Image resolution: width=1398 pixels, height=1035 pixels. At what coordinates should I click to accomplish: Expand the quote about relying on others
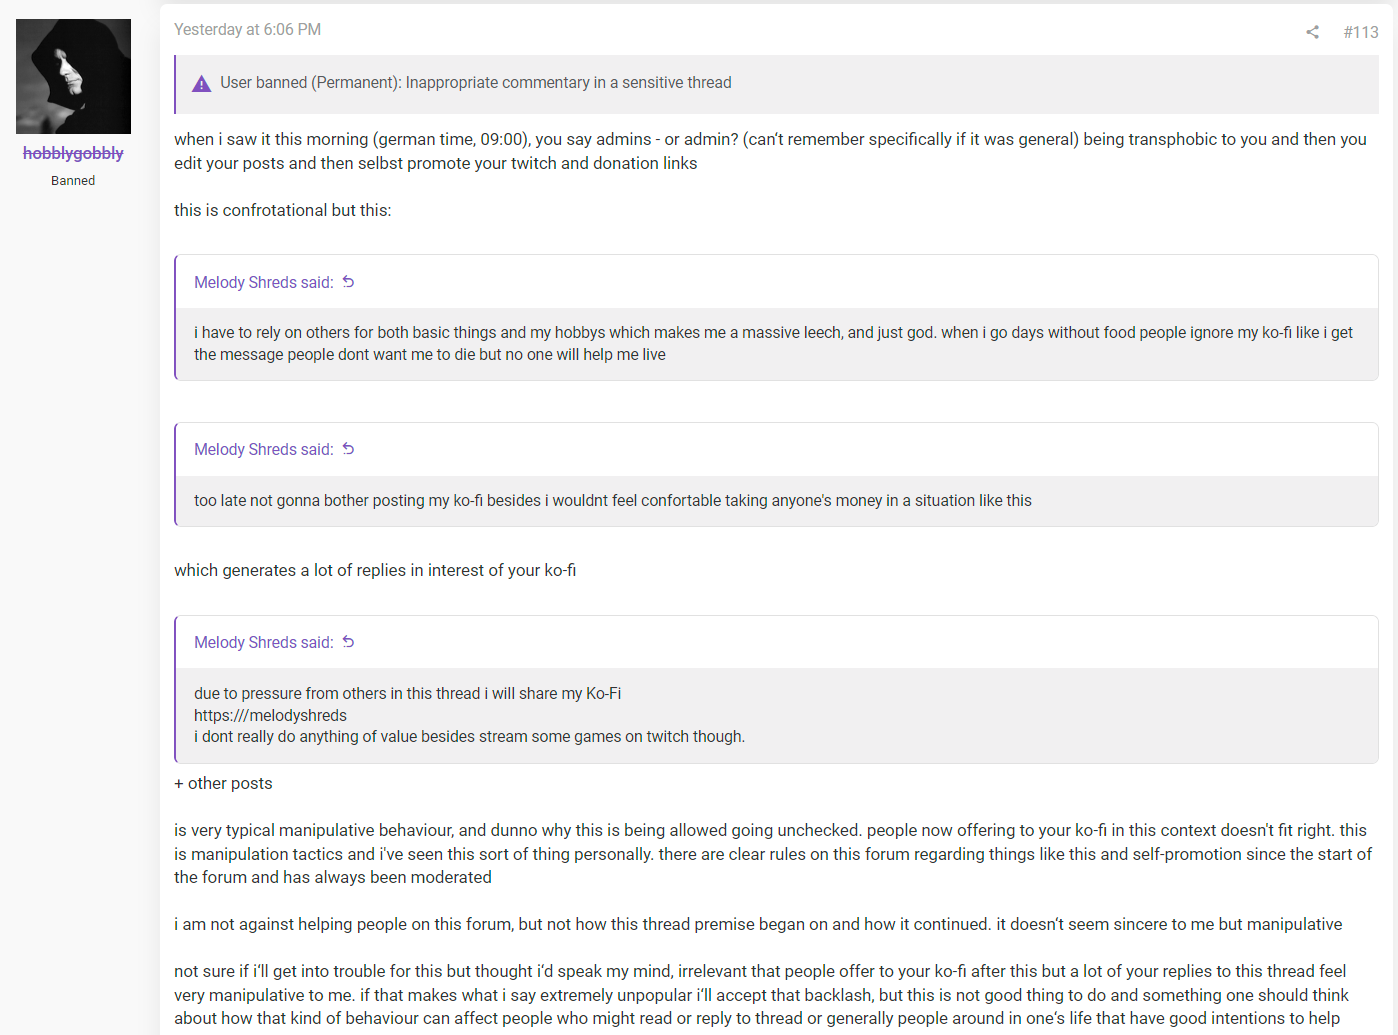click(777, 344)
